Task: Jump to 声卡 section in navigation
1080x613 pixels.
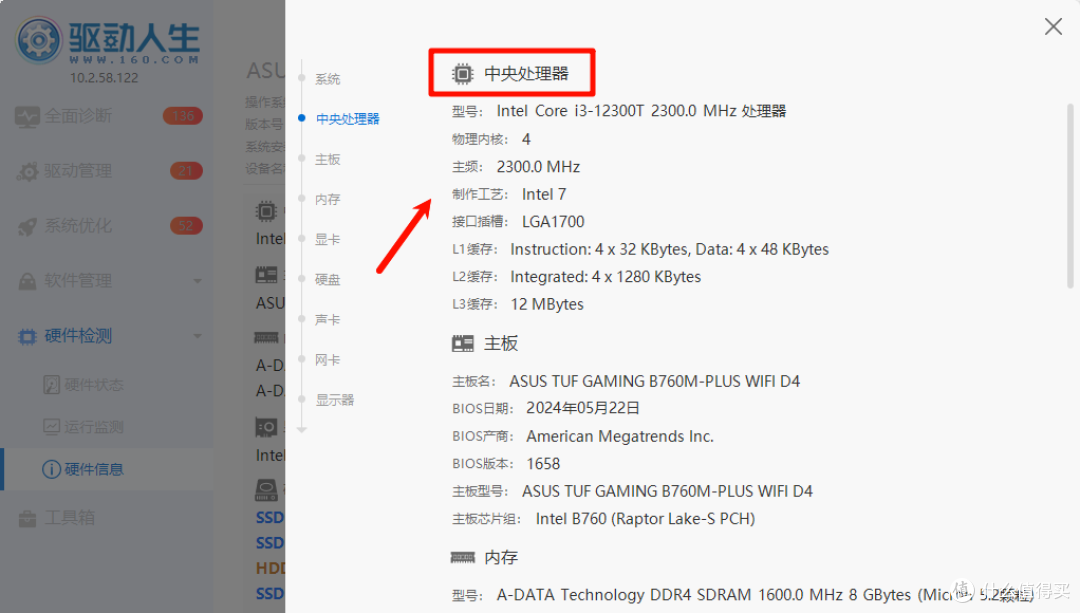Action: point(328,320)
